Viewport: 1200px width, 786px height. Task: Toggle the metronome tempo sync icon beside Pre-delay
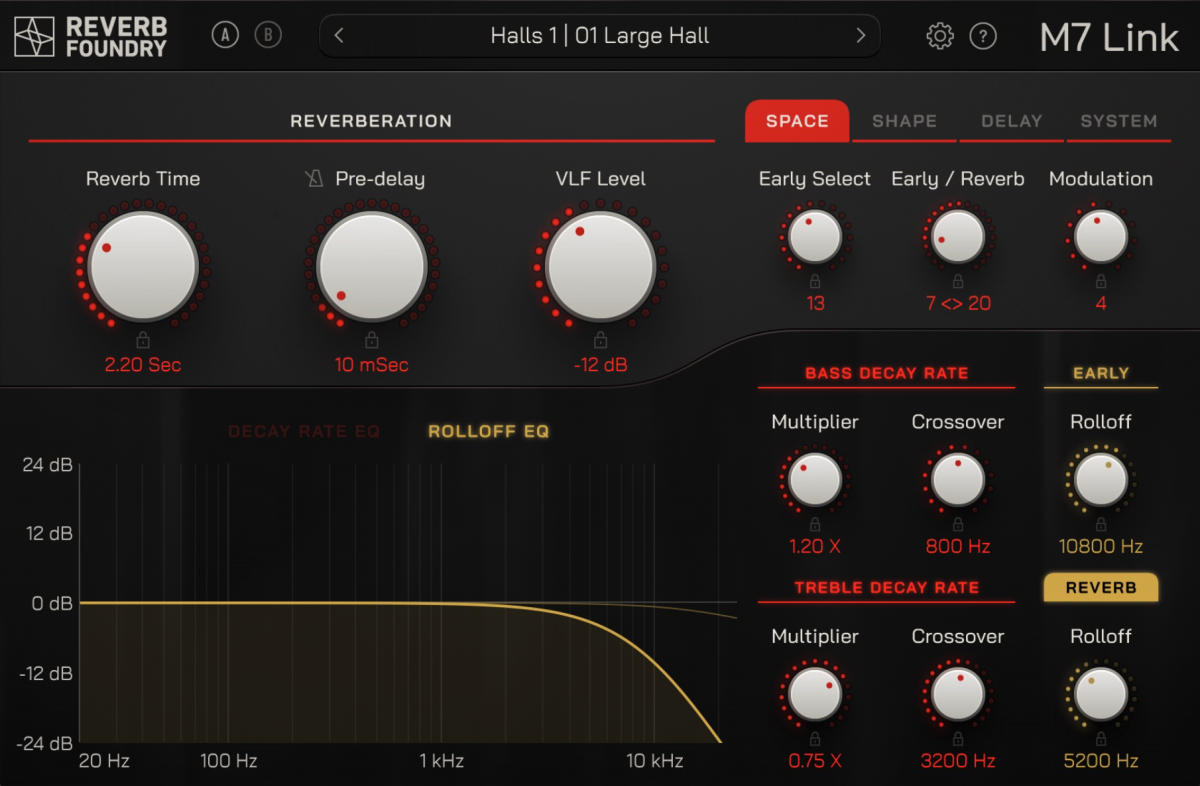click(x=315, y=179)
